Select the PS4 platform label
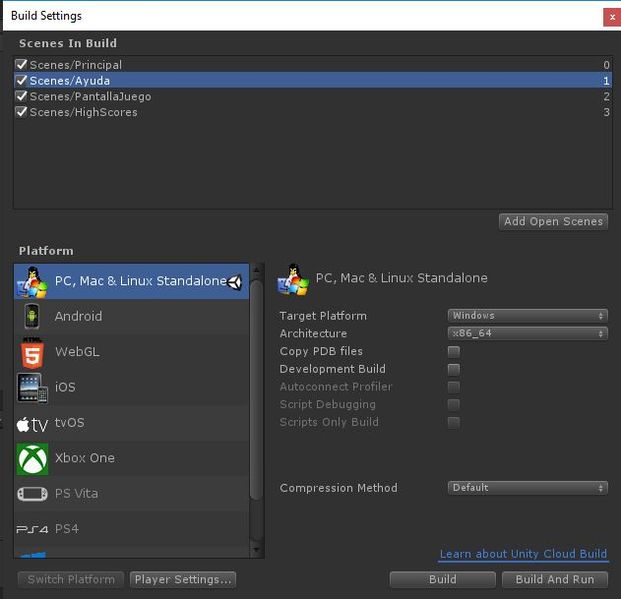This screenshot has width=621, height=599. pos(67,529)
